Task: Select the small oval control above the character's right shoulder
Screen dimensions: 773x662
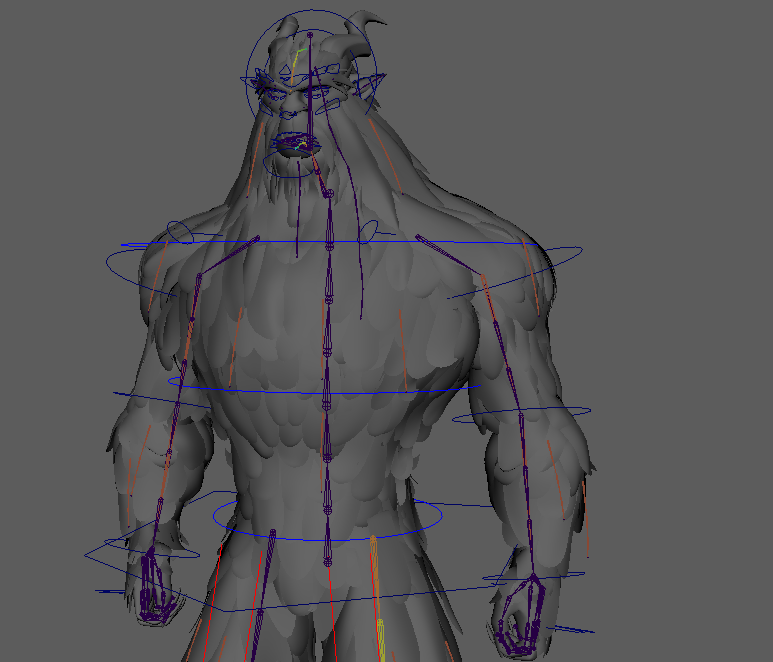Action: click(180, 232)
